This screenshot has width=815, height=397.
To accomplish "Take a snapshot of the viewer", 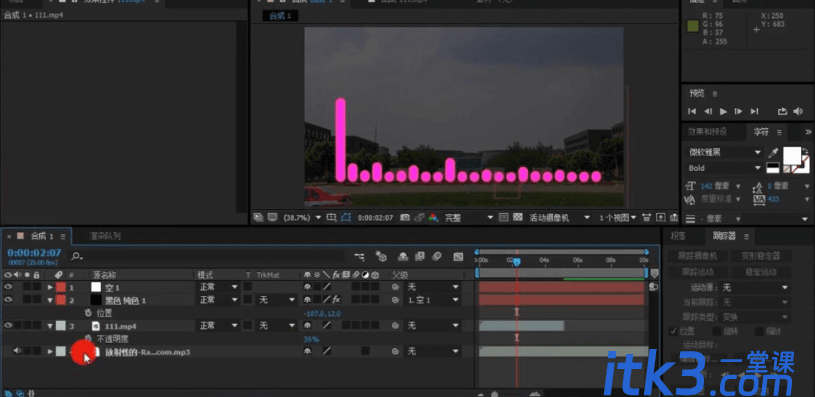I will [x=405, y=217].
